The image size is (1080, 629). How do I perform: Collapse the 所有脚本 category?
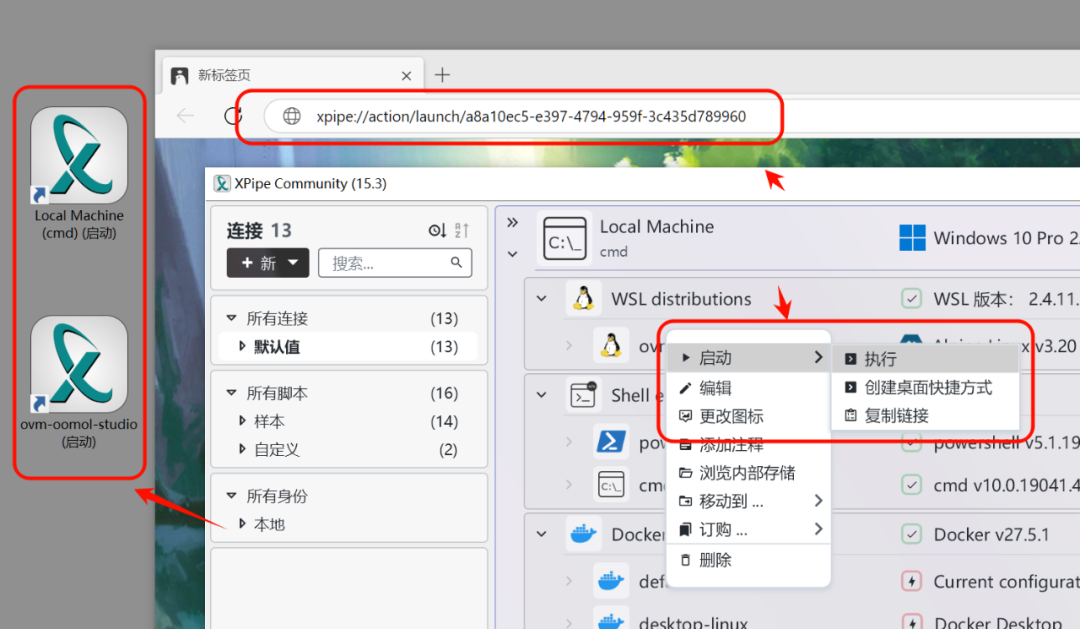coord(231,393)
